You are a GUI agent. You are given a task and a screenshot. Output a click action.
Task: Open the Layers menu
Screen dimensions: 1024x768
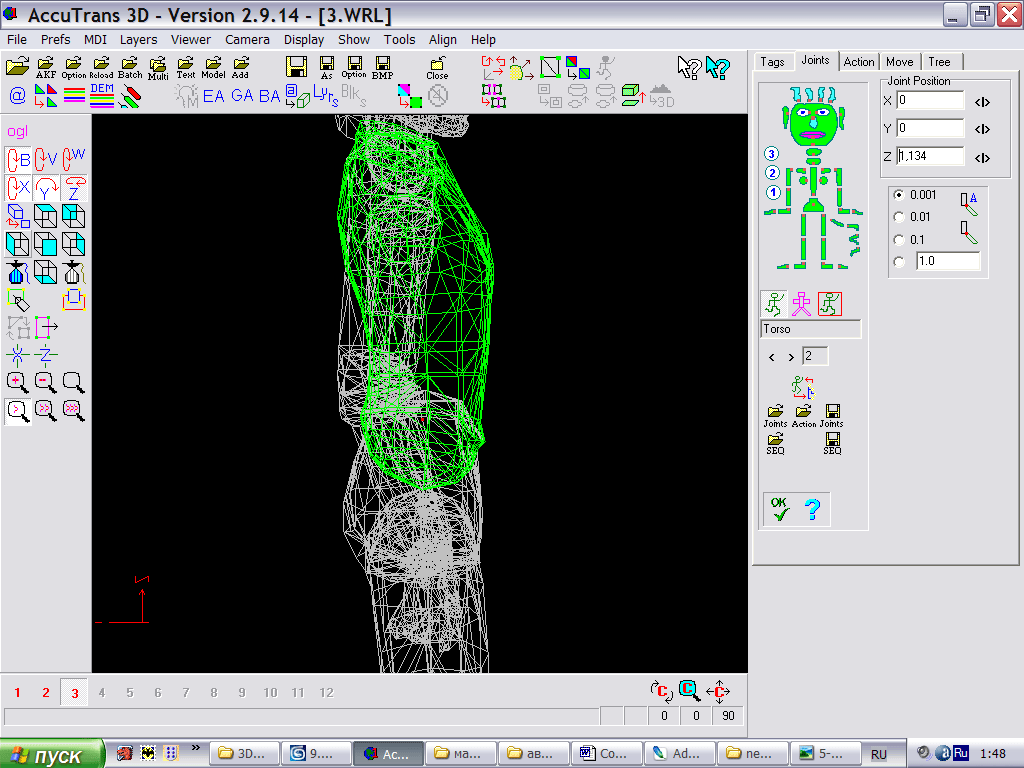[x=138, y=39]
